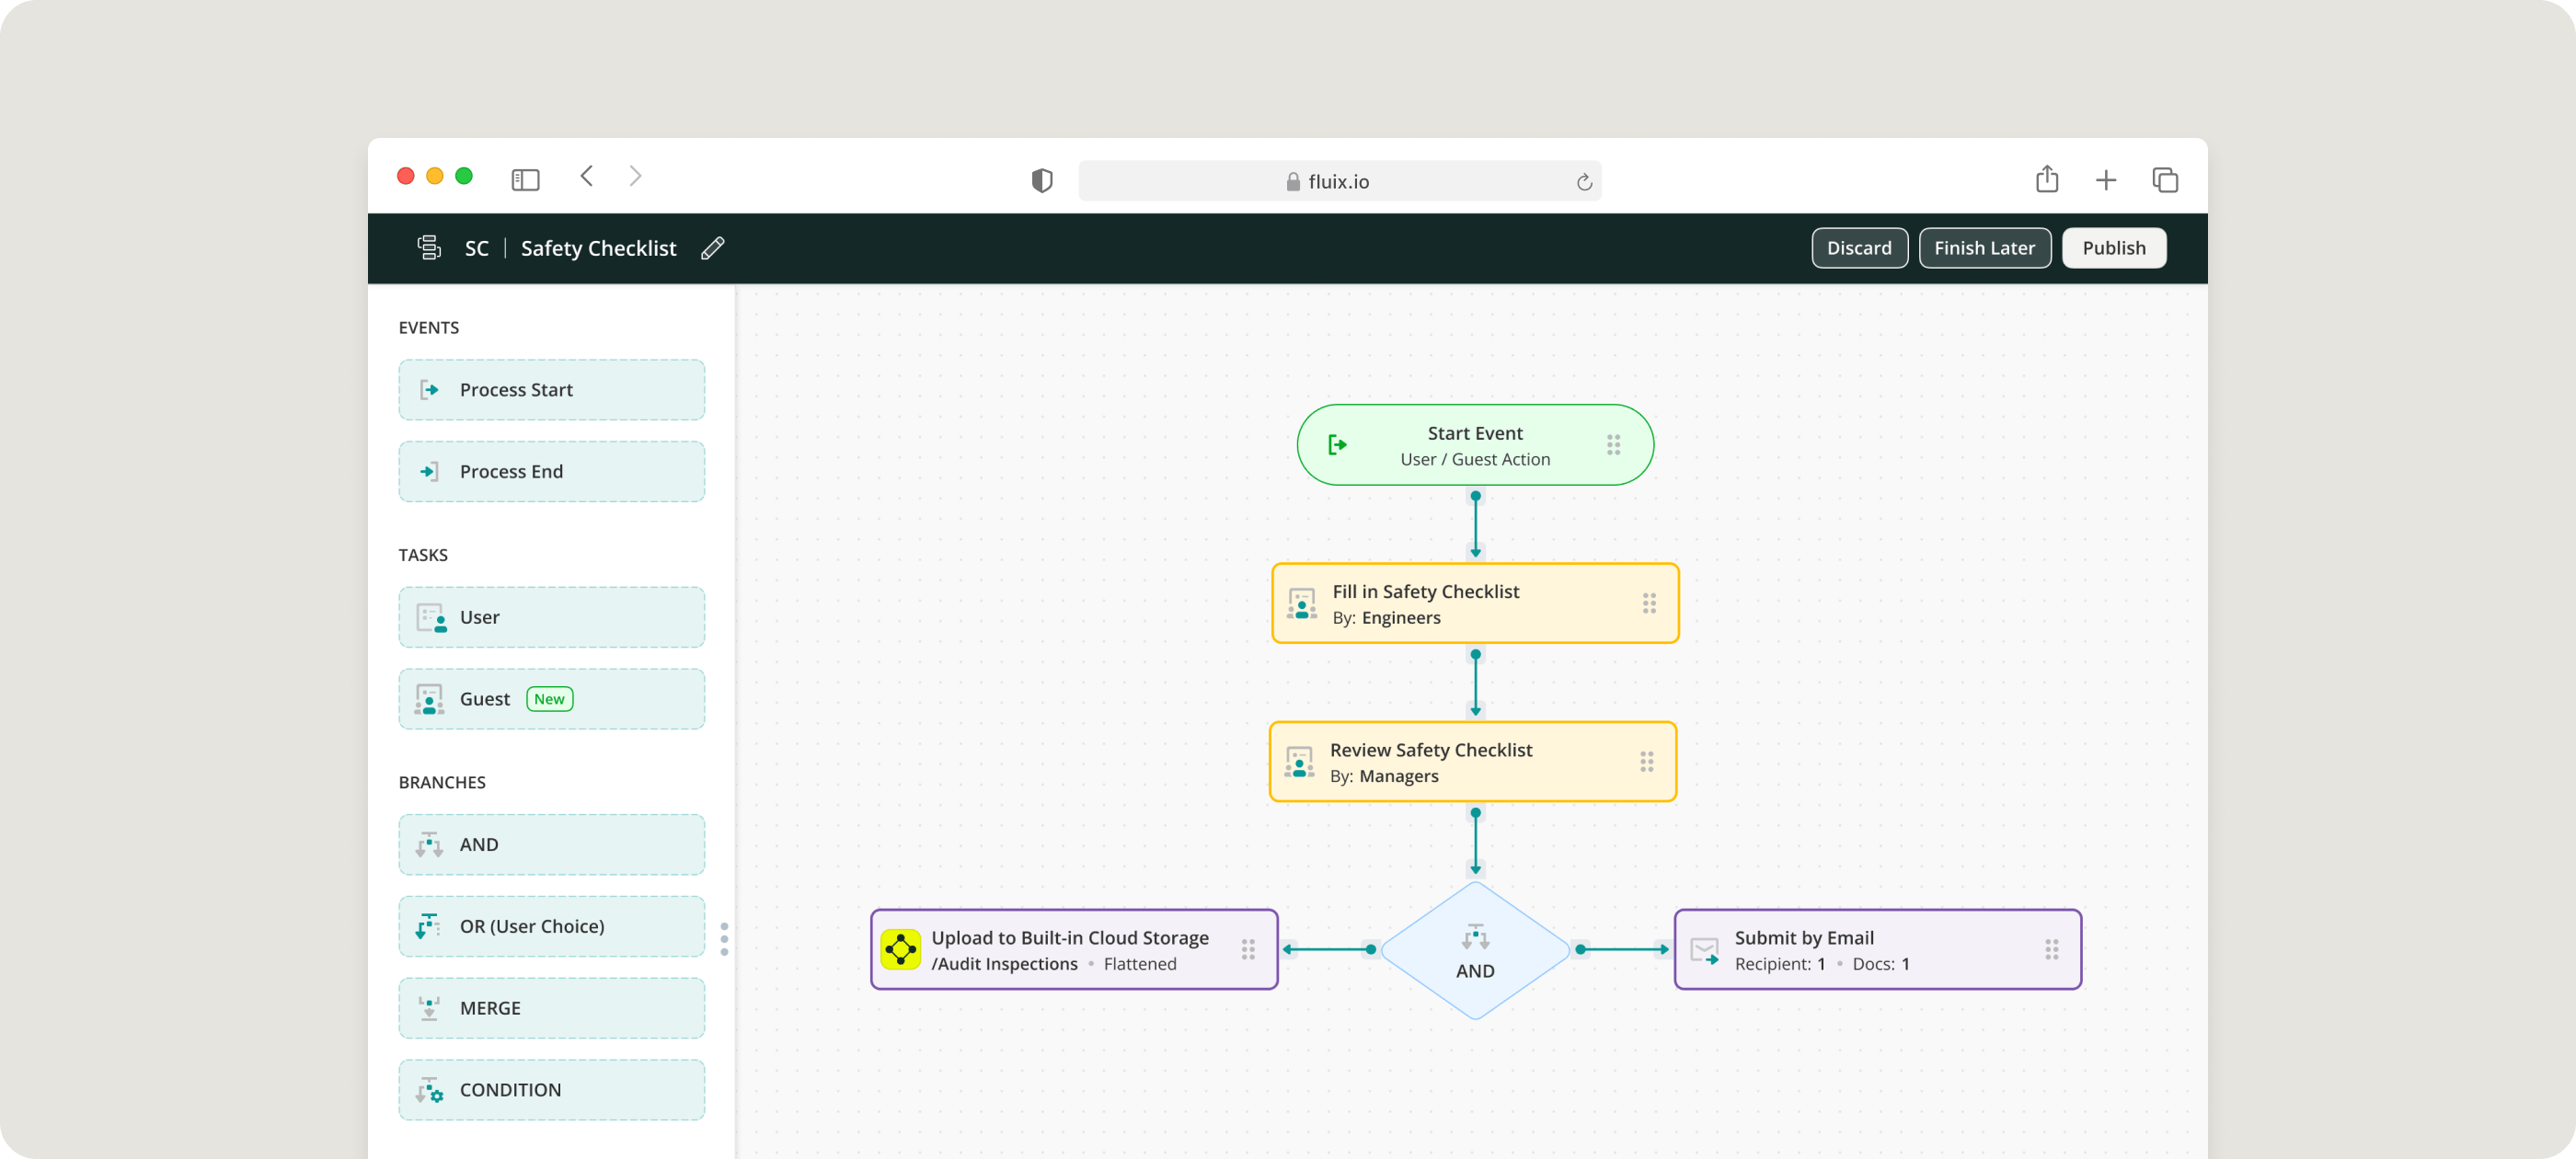Click the pencil edit icon beside Safety Checklist

coord(712,248)
